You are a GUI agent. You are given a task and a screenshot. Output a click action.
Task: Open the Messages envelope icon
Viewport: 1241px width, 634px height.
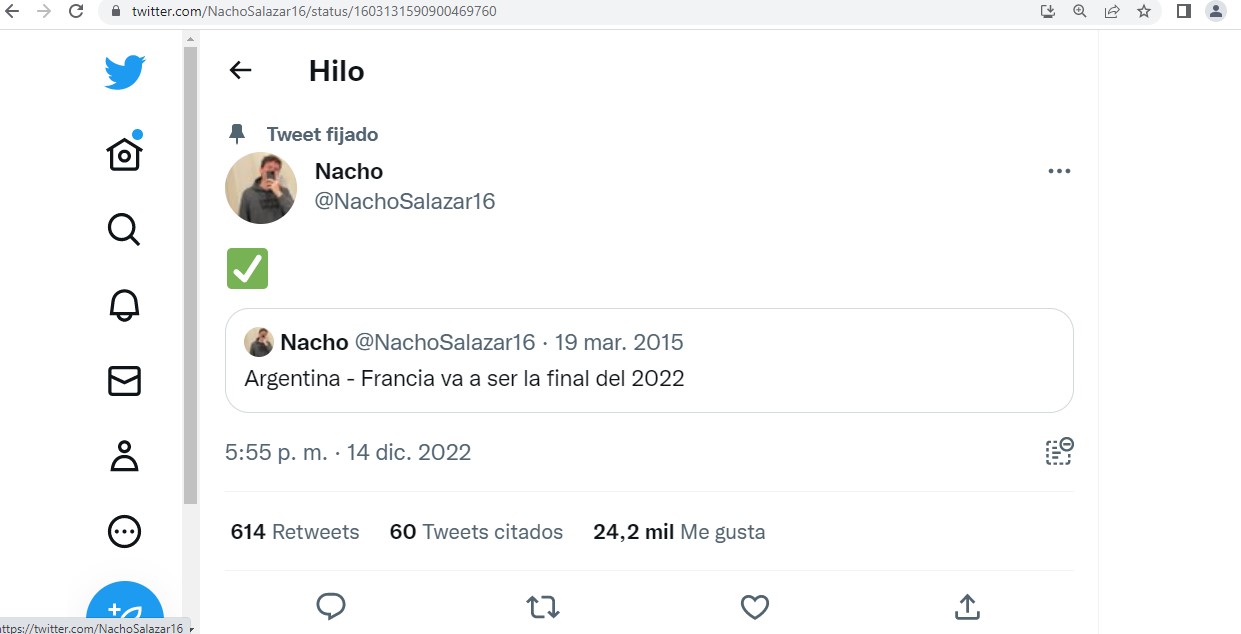[x=125, y=381]
